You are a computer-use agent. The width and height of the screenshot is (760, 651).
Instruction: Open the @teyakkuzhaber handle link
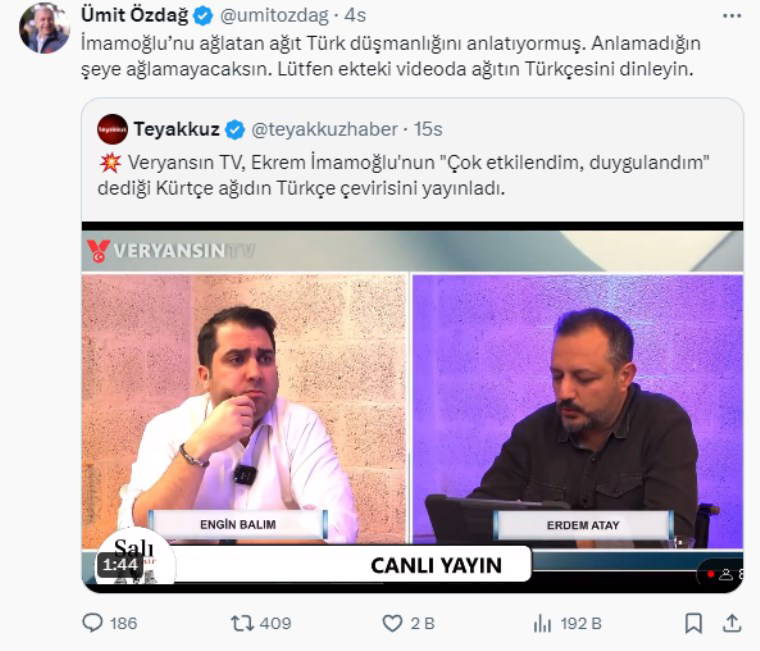325,129
